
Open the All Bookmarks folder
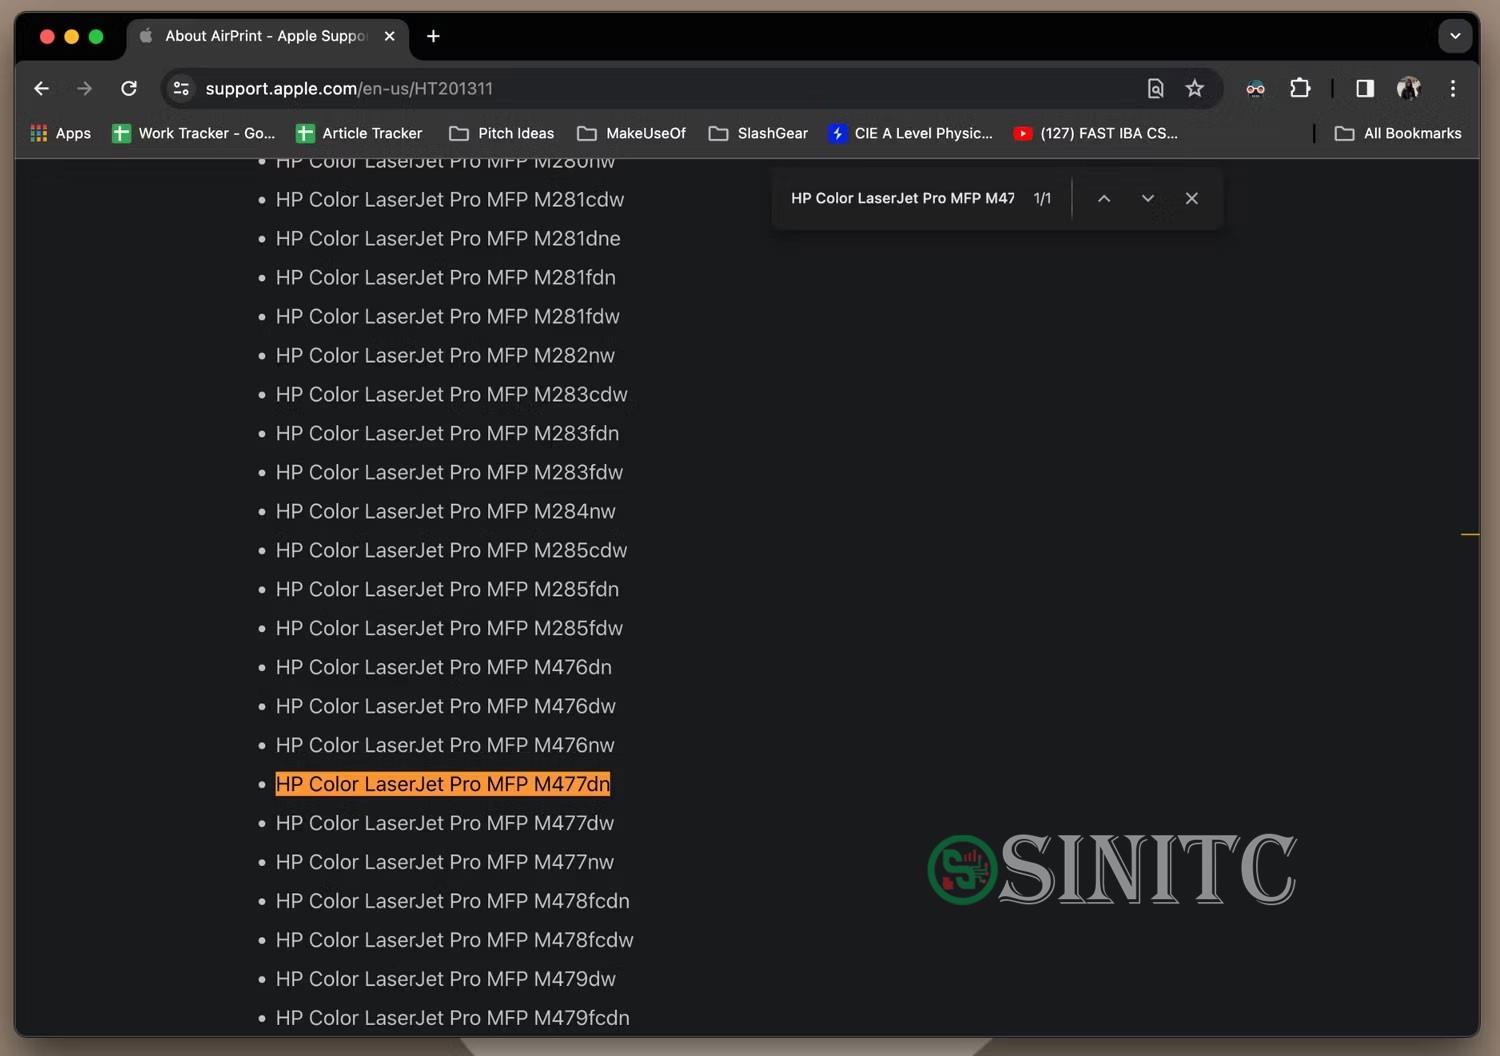1398,133
